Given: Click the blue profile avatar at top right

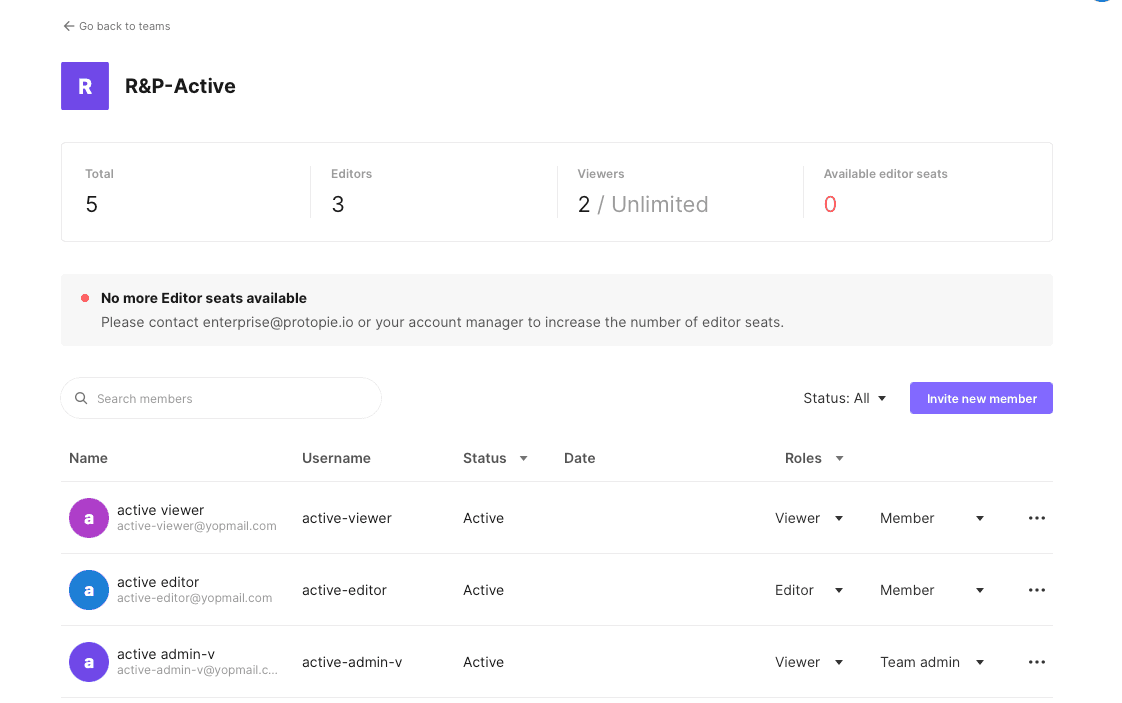Looking at the screenshot, I should (1100, 4).
